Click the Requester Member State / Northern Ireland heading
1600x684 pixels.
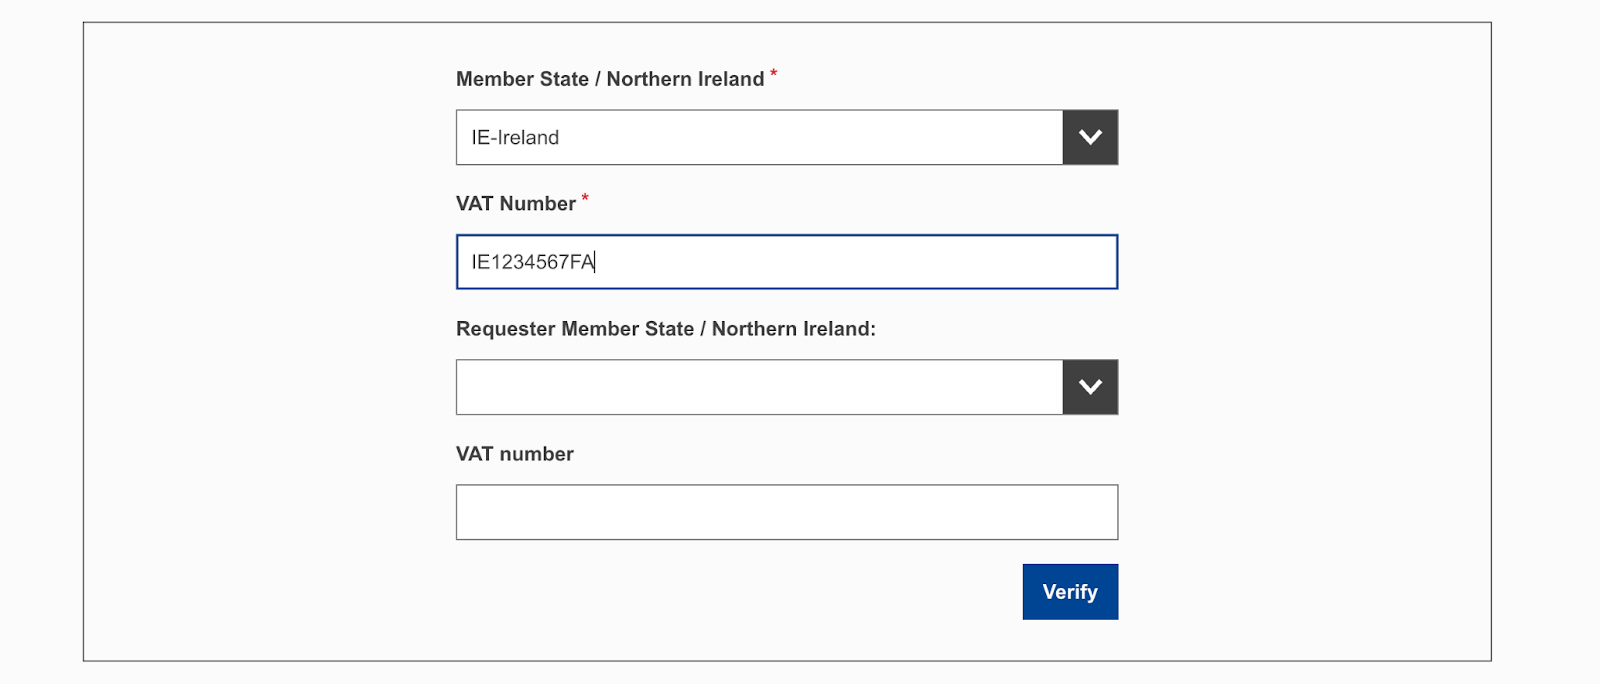665,328
